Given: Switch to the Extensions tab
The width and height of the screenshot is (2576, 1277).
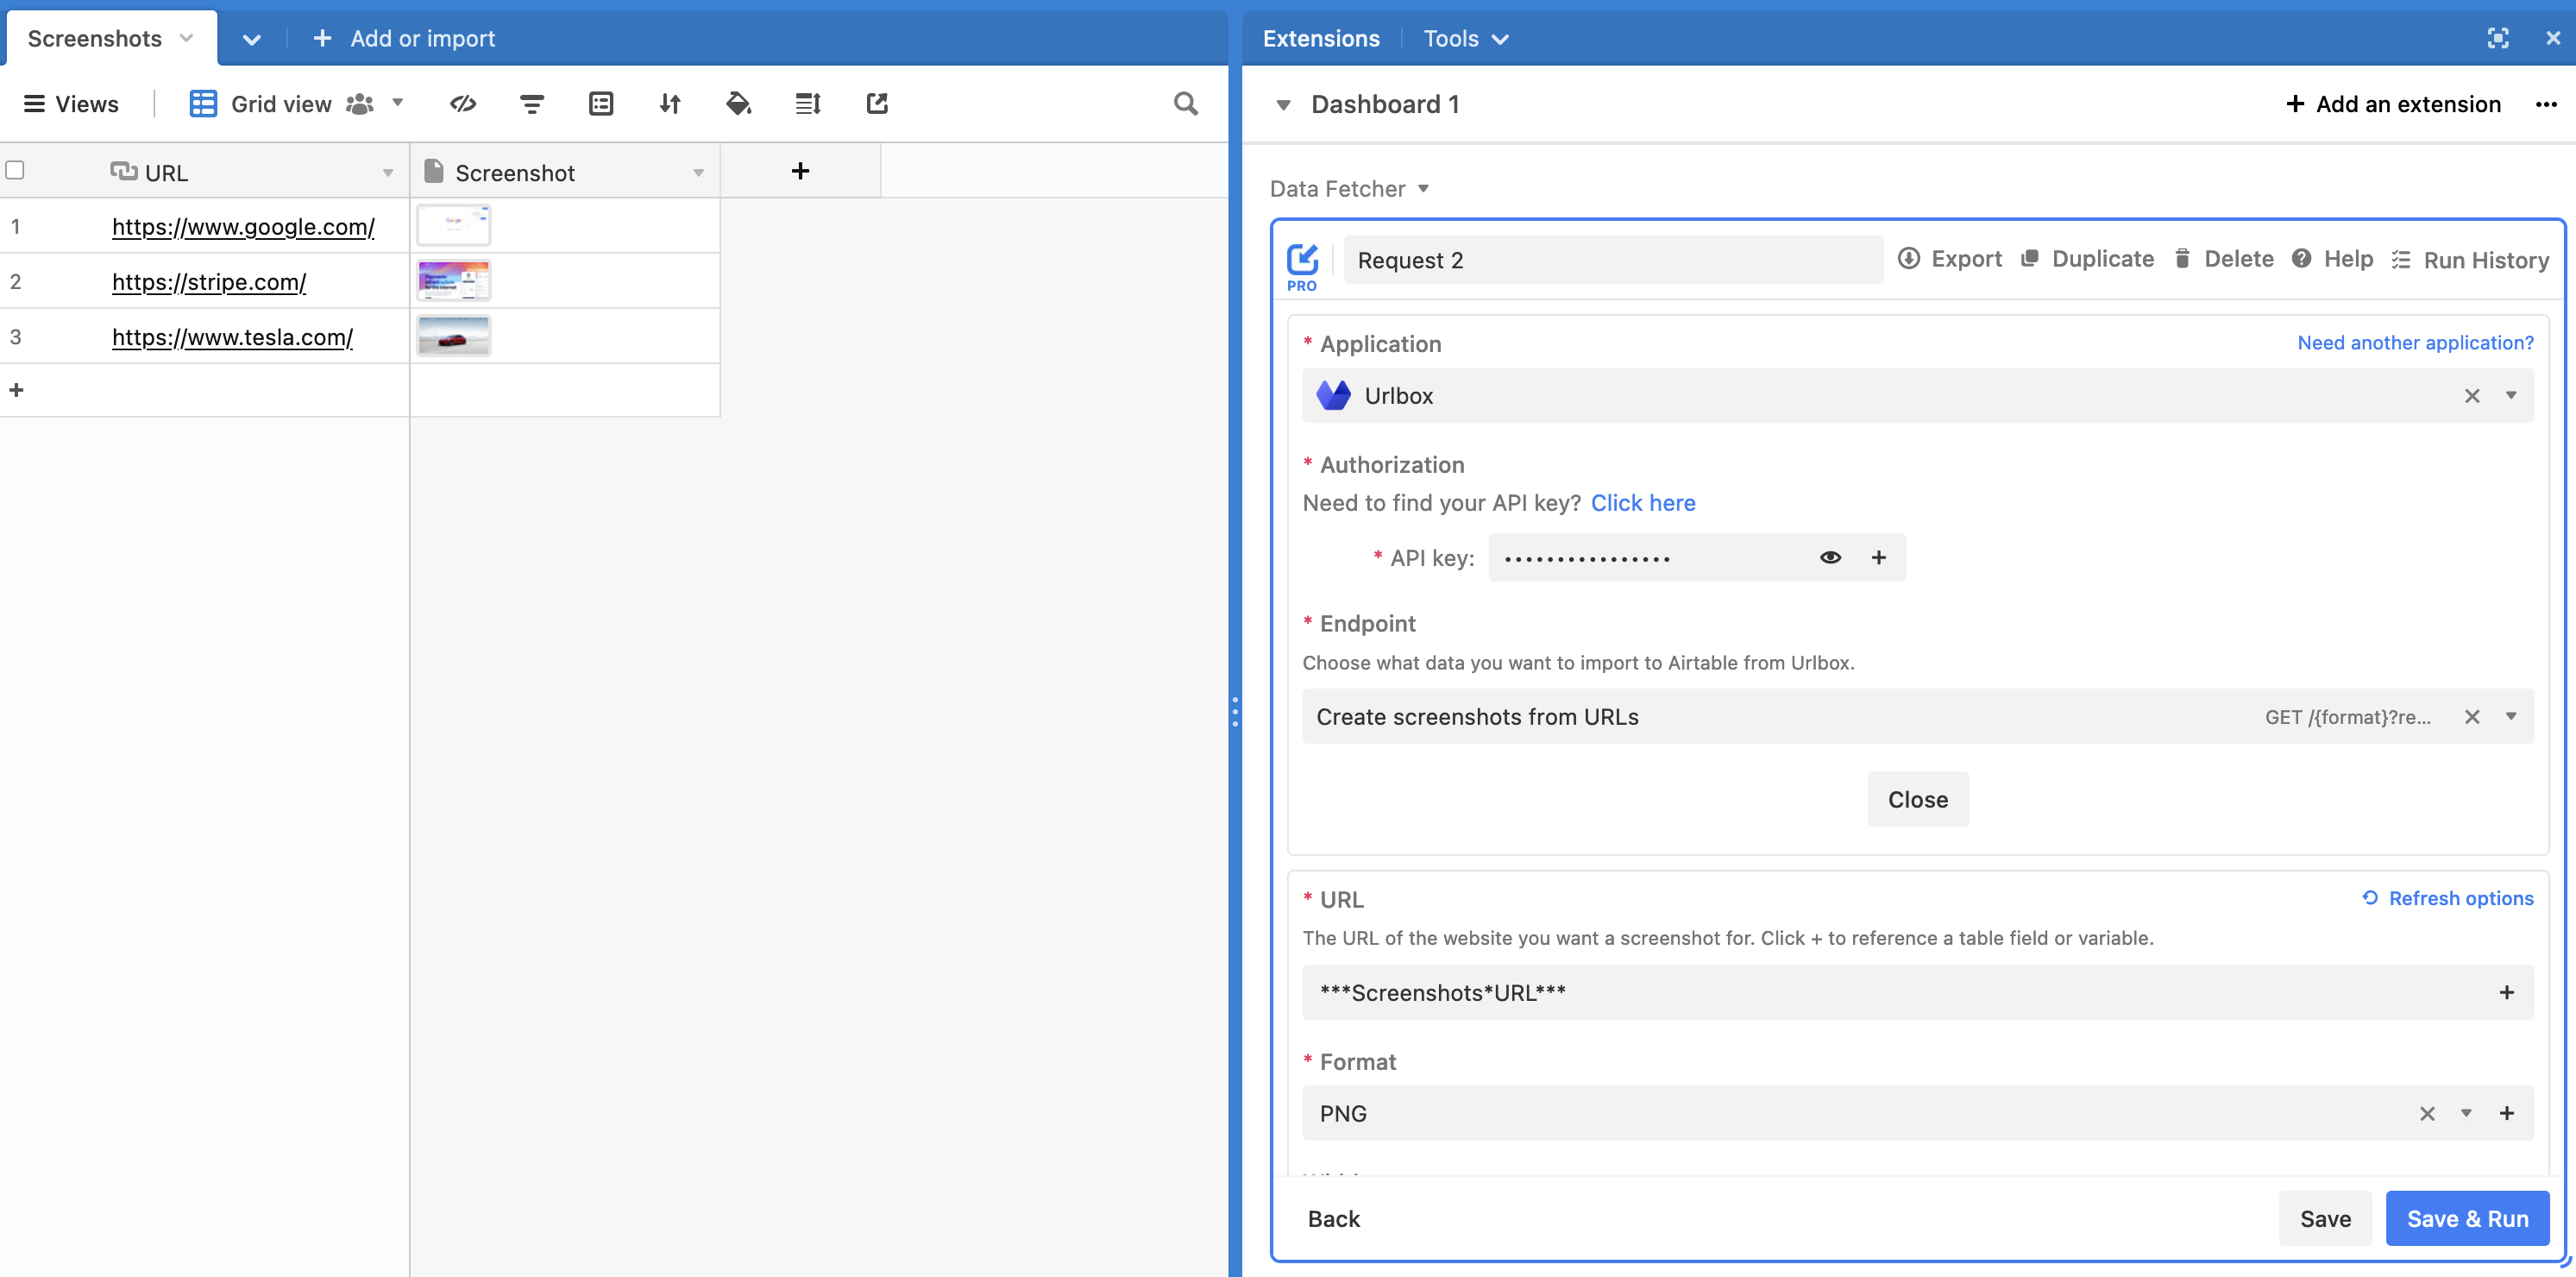Looking at the screenshot, I should [1320, 38].
